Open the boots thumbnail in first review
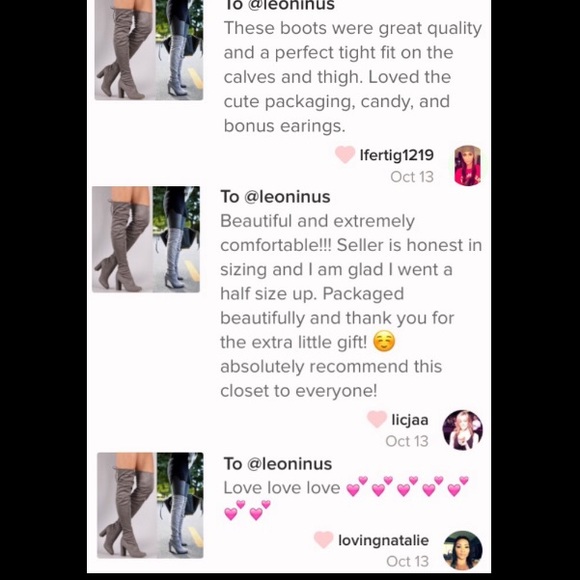Viewport: 580px width, 580px height. click(x=149, y=50)
